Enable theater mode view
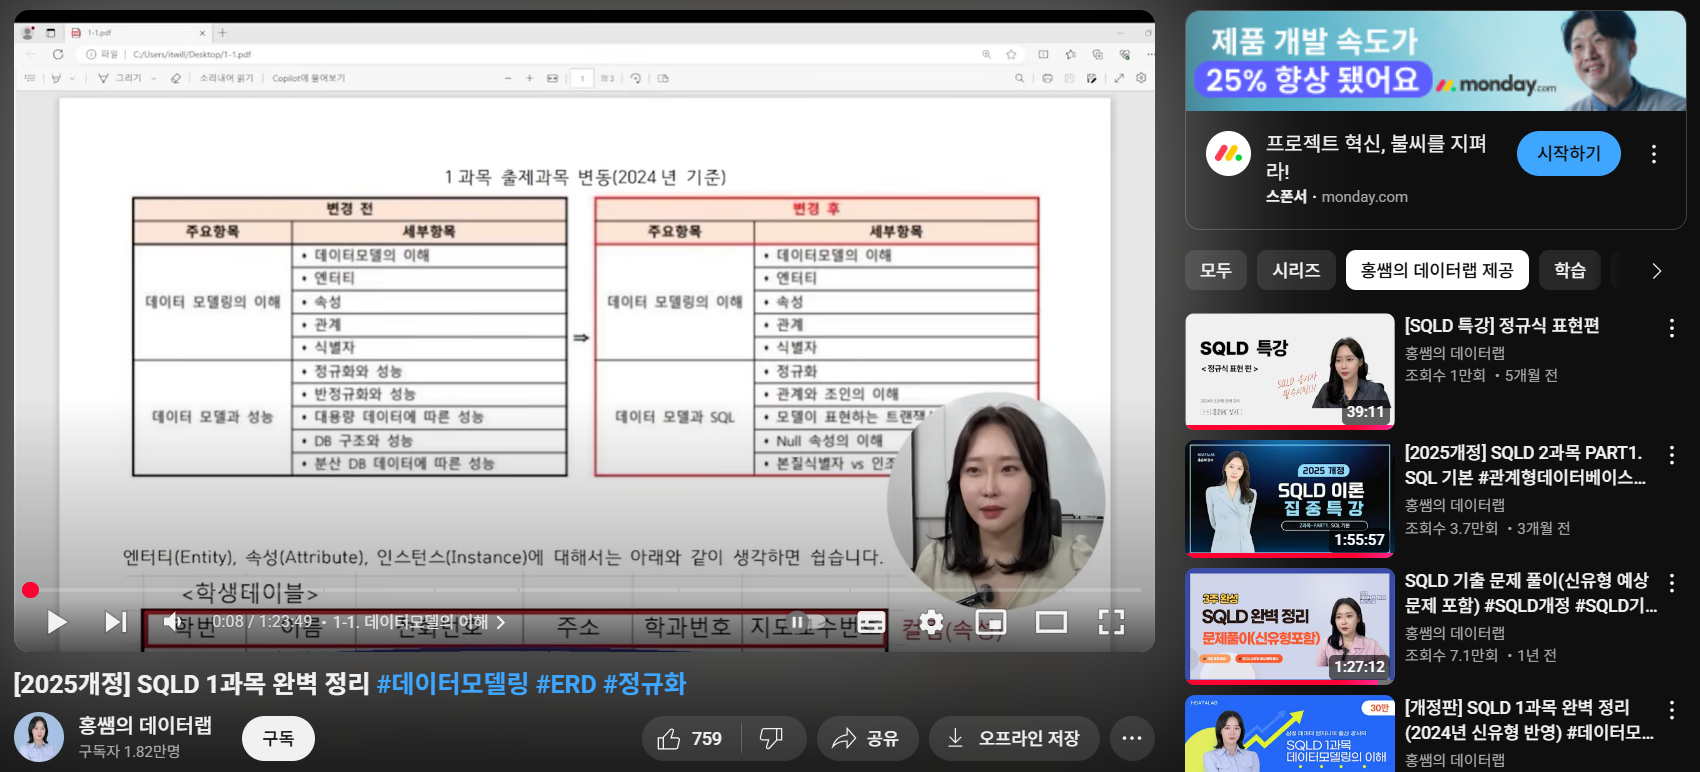The width and height of the screenshot is (1700, 772). pos(1051,622)
